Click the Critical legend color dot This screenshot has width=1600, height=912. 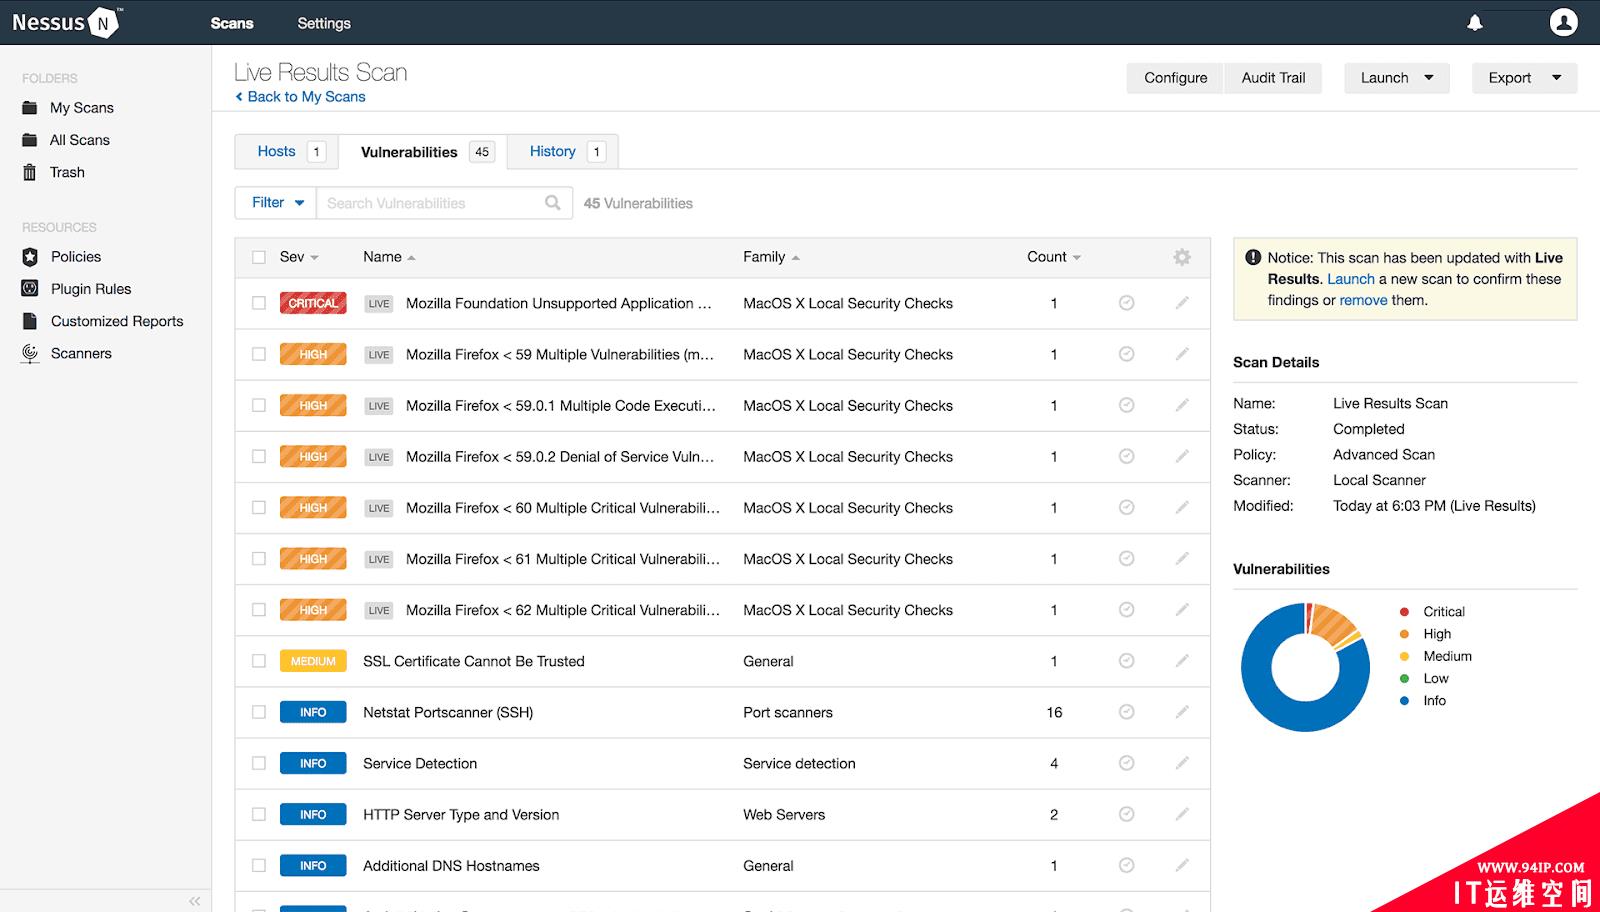(1404, 612)
